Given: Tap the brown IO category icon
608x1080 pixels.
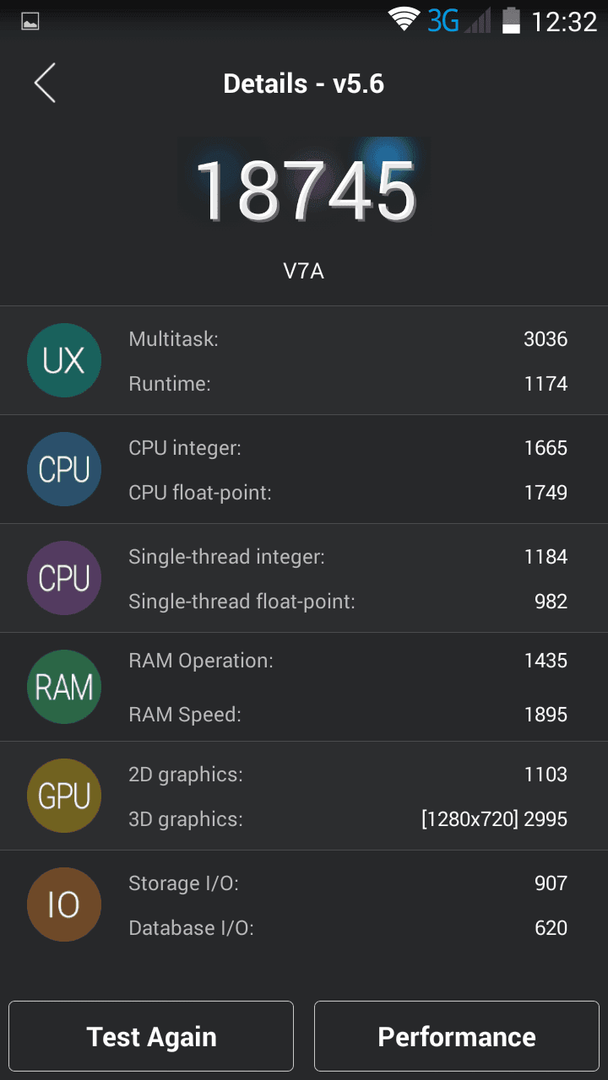Looking at the screenshot, I should 64,904.
